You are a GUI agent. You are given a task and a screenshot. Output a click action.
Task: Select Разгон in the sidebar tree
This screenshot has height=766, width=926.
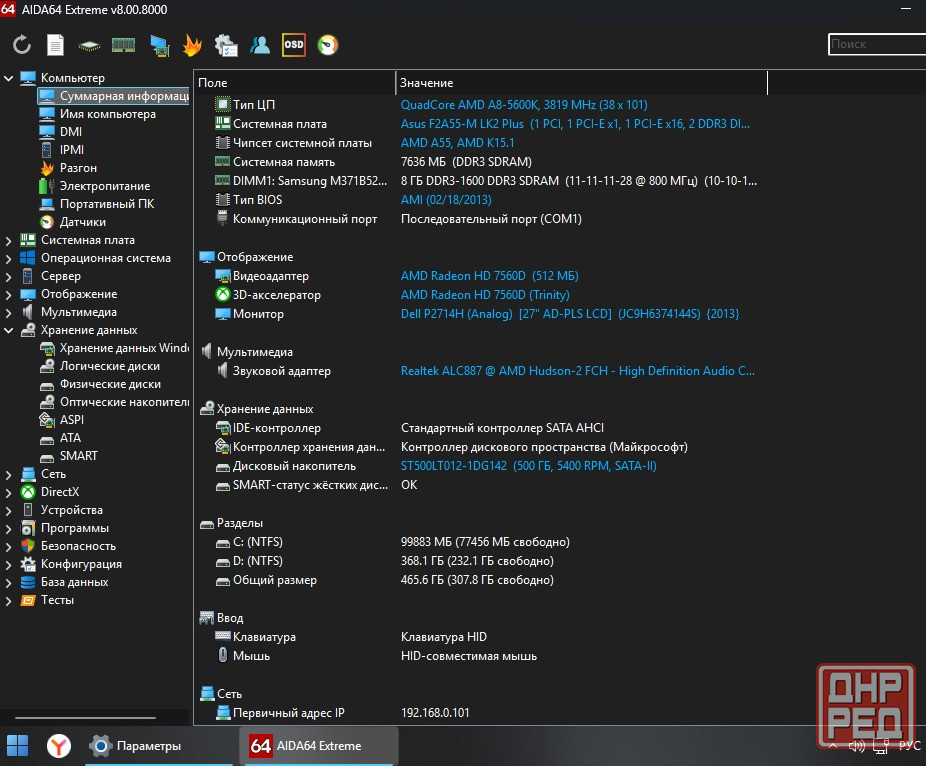[78, 168]
